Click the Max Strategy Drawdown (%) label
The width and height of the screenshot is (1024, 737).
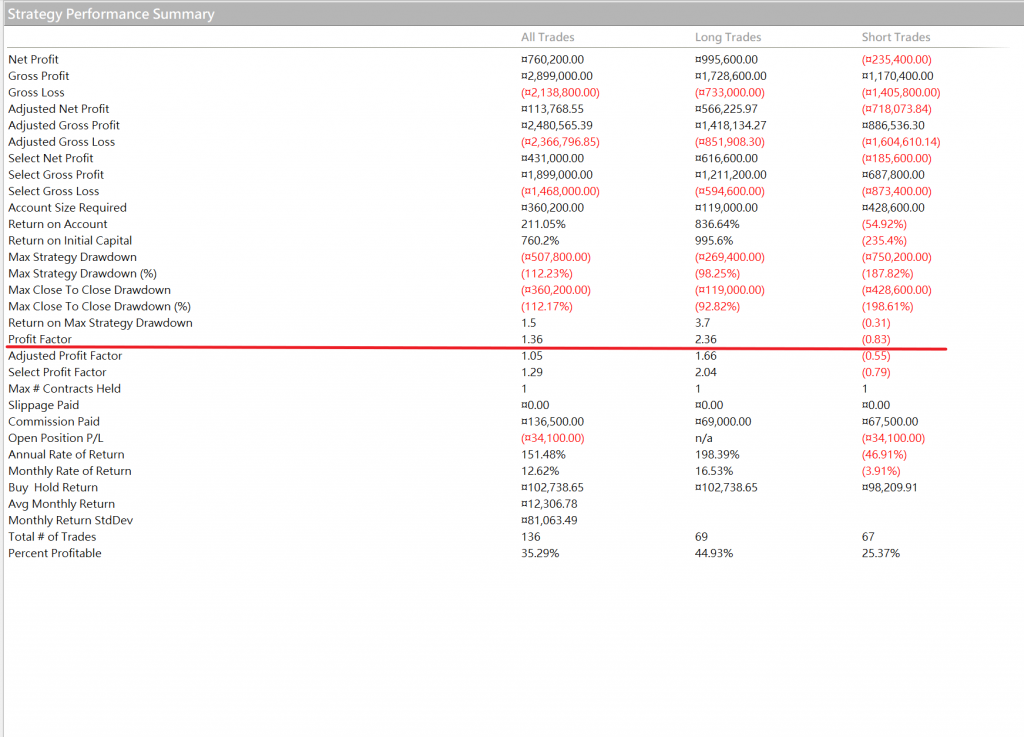[x=83, y=274]
